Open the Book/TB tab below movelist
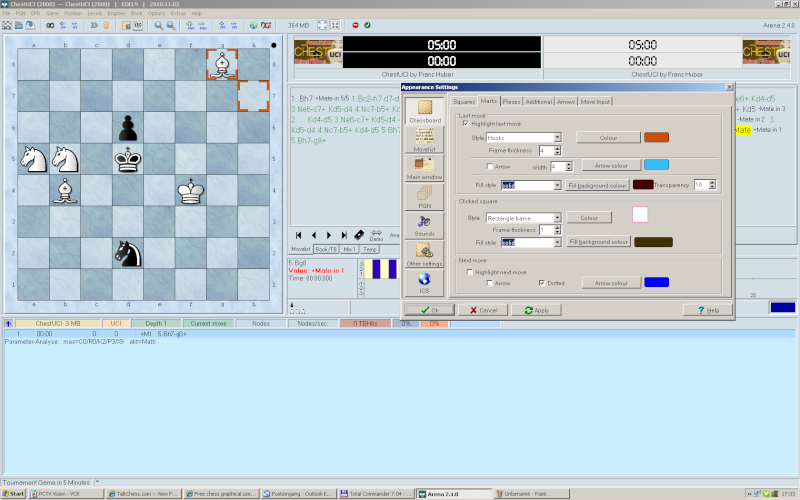Image resolution: width=800 pixels, height=500 pixels. (326, 249)
